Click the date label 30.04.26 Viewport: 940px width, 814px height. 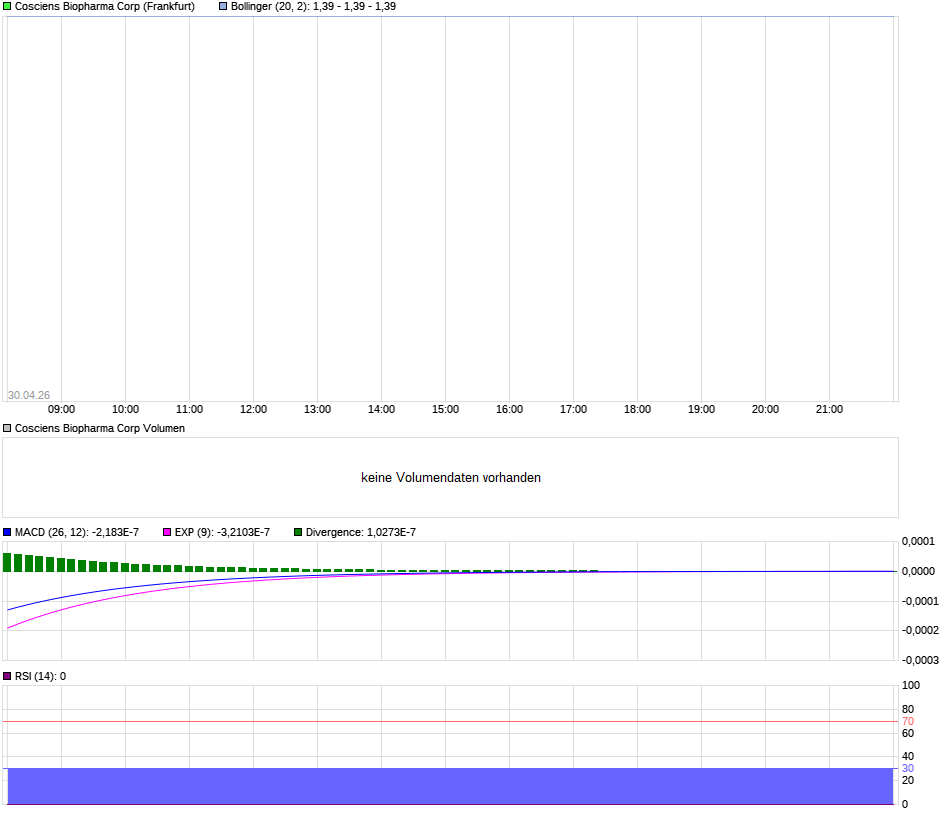click(x=29, y=395)
